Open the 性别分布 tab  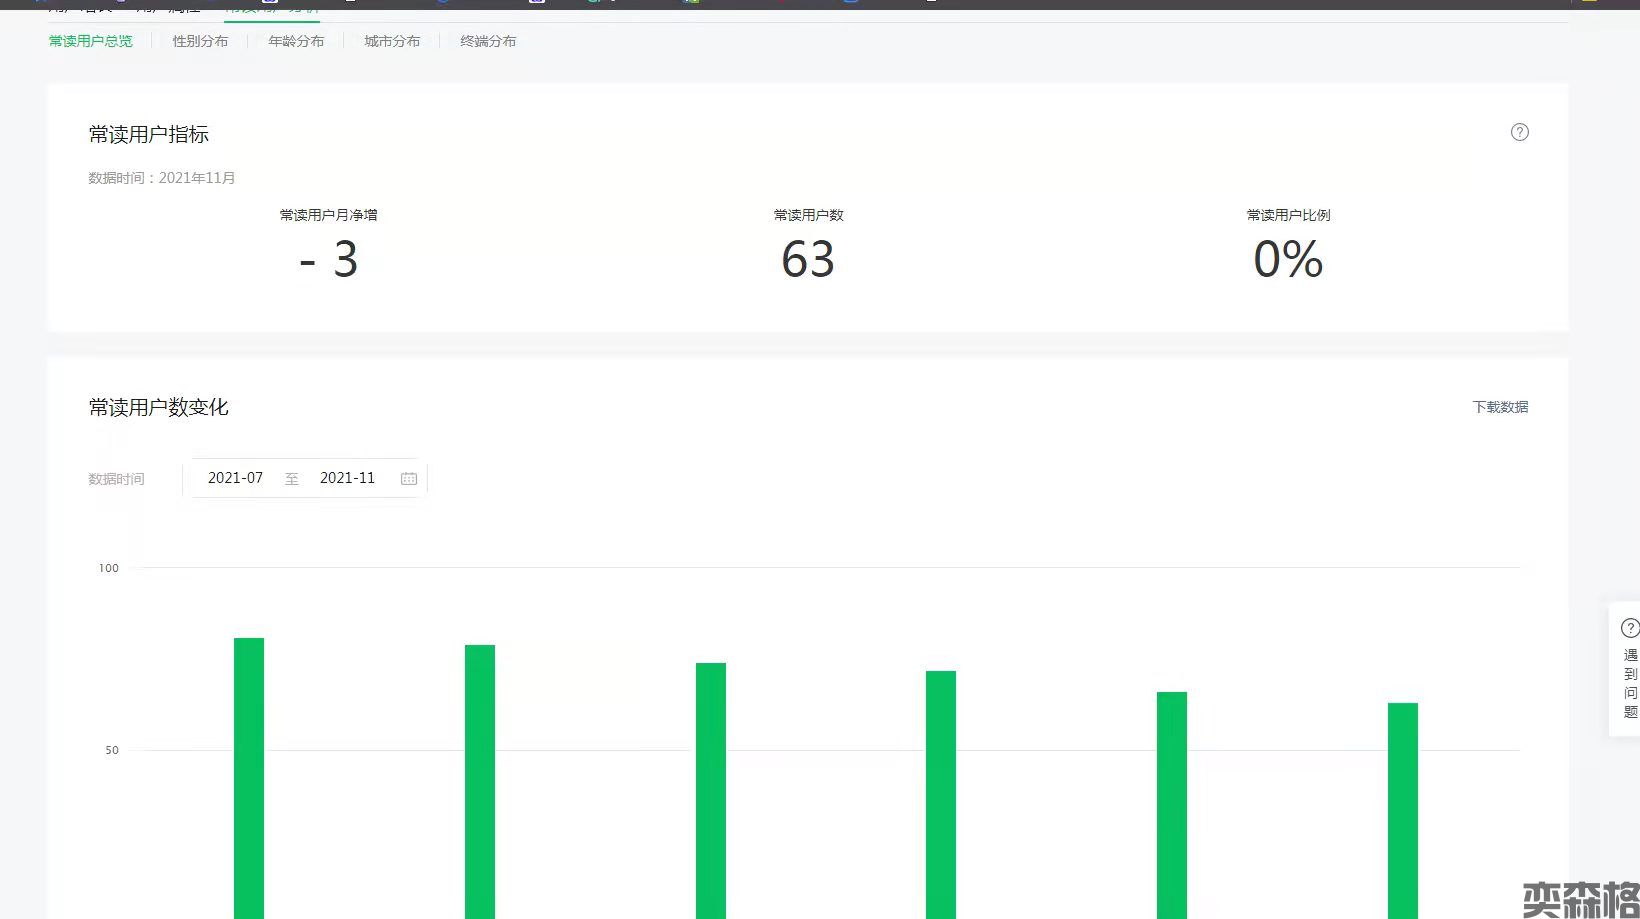coord(200,41)
